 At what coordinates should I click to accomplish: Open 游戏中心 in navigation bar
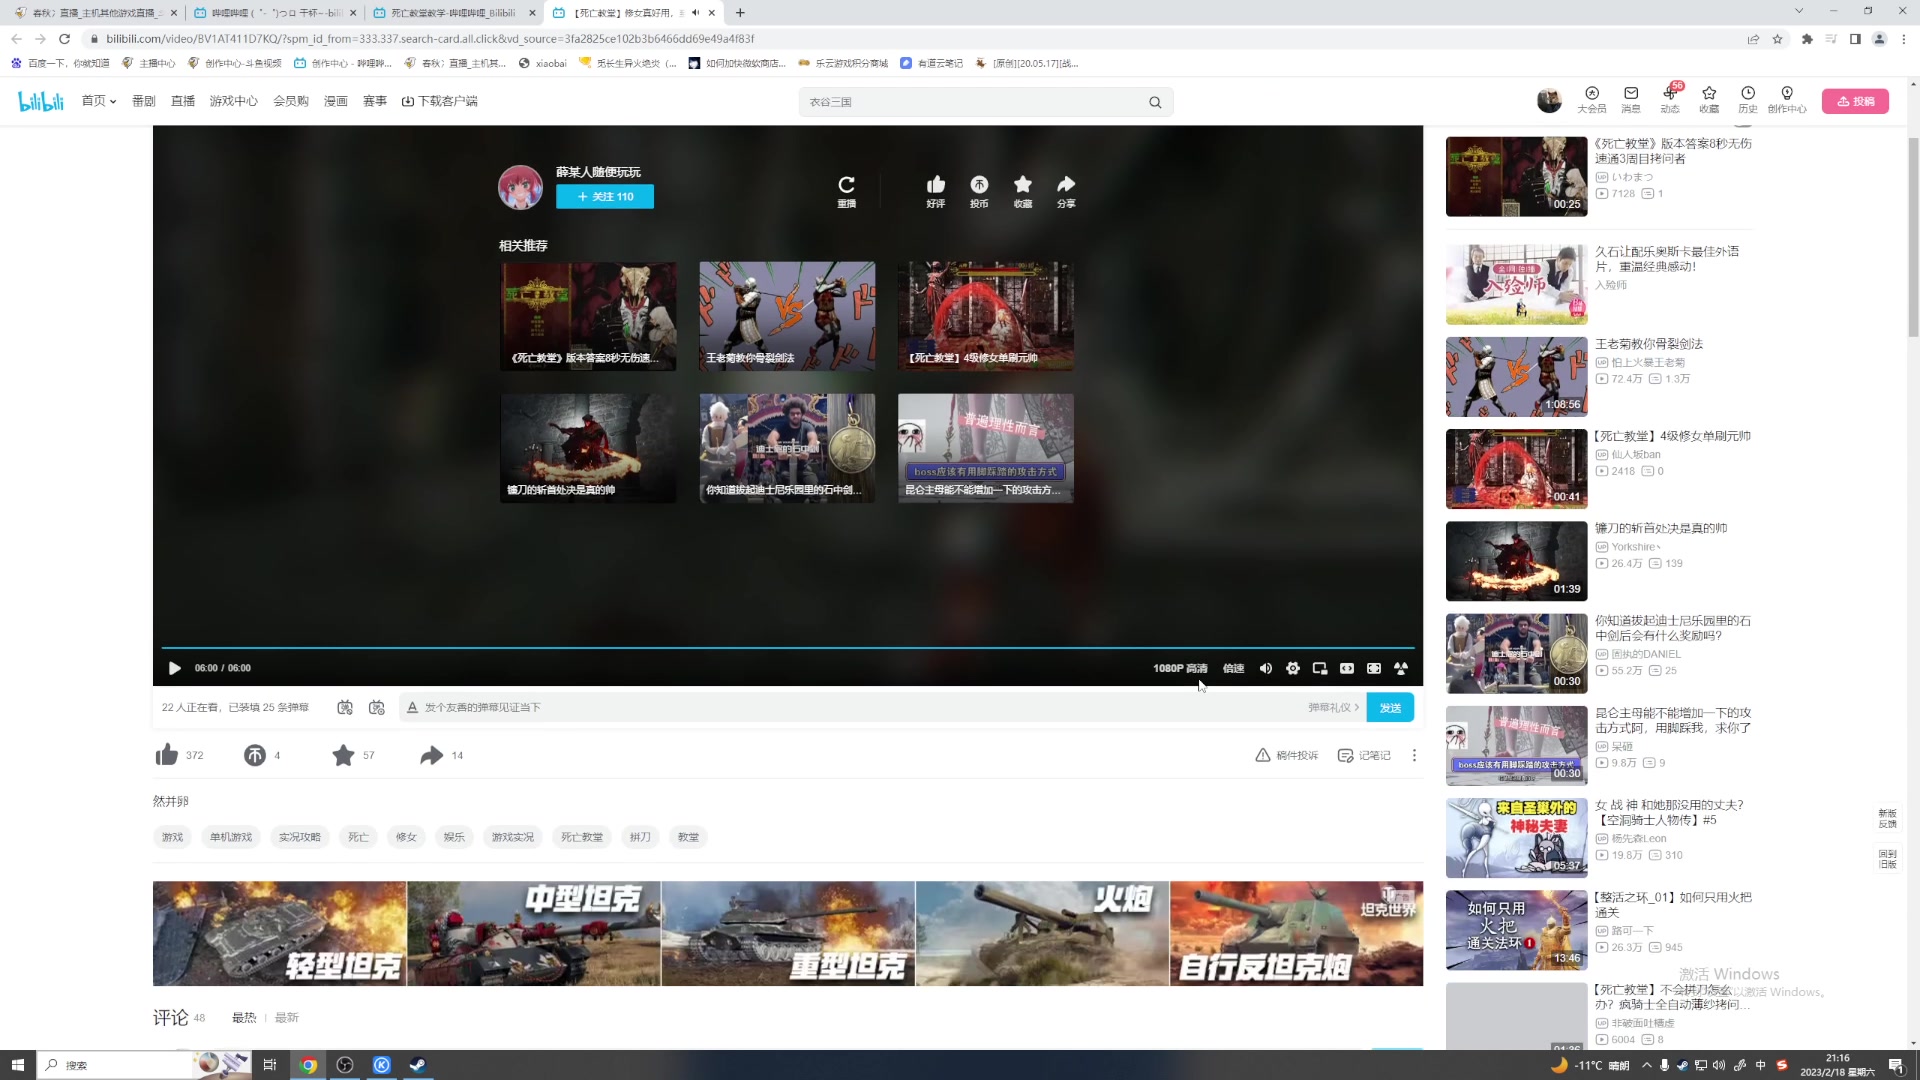pyautogui.click(x=234, y=101)
